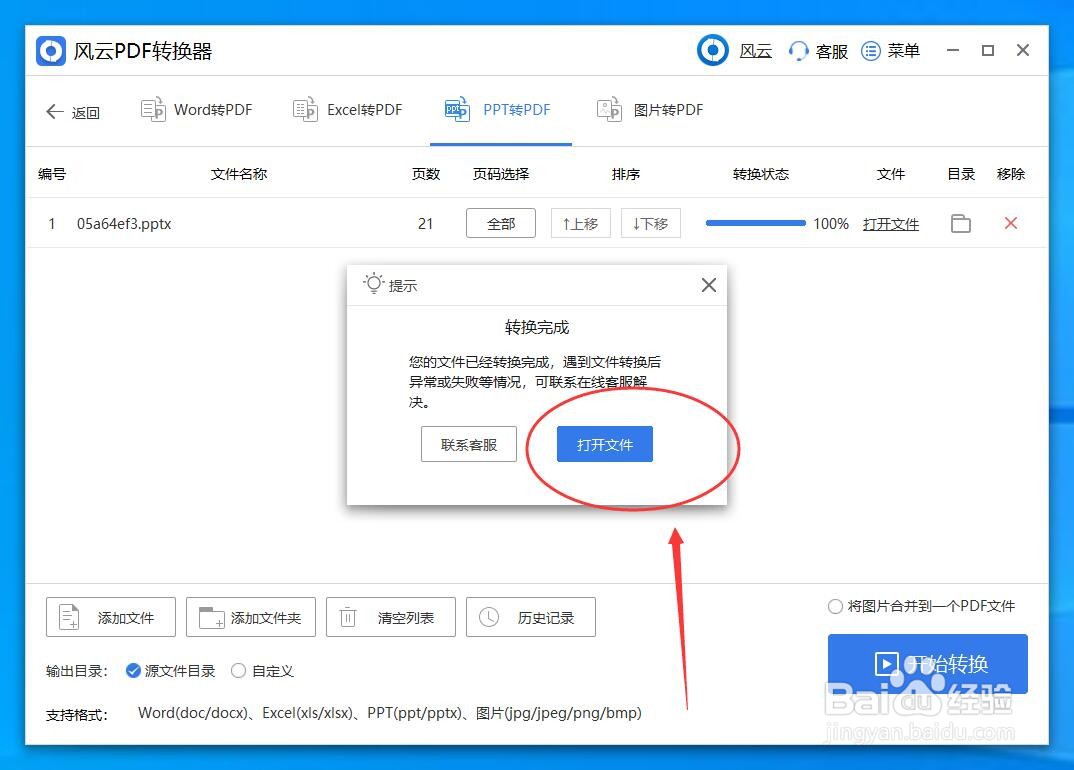Switch to the Excel转PDF tab
1074x770 pixels.
click(348, 110)
